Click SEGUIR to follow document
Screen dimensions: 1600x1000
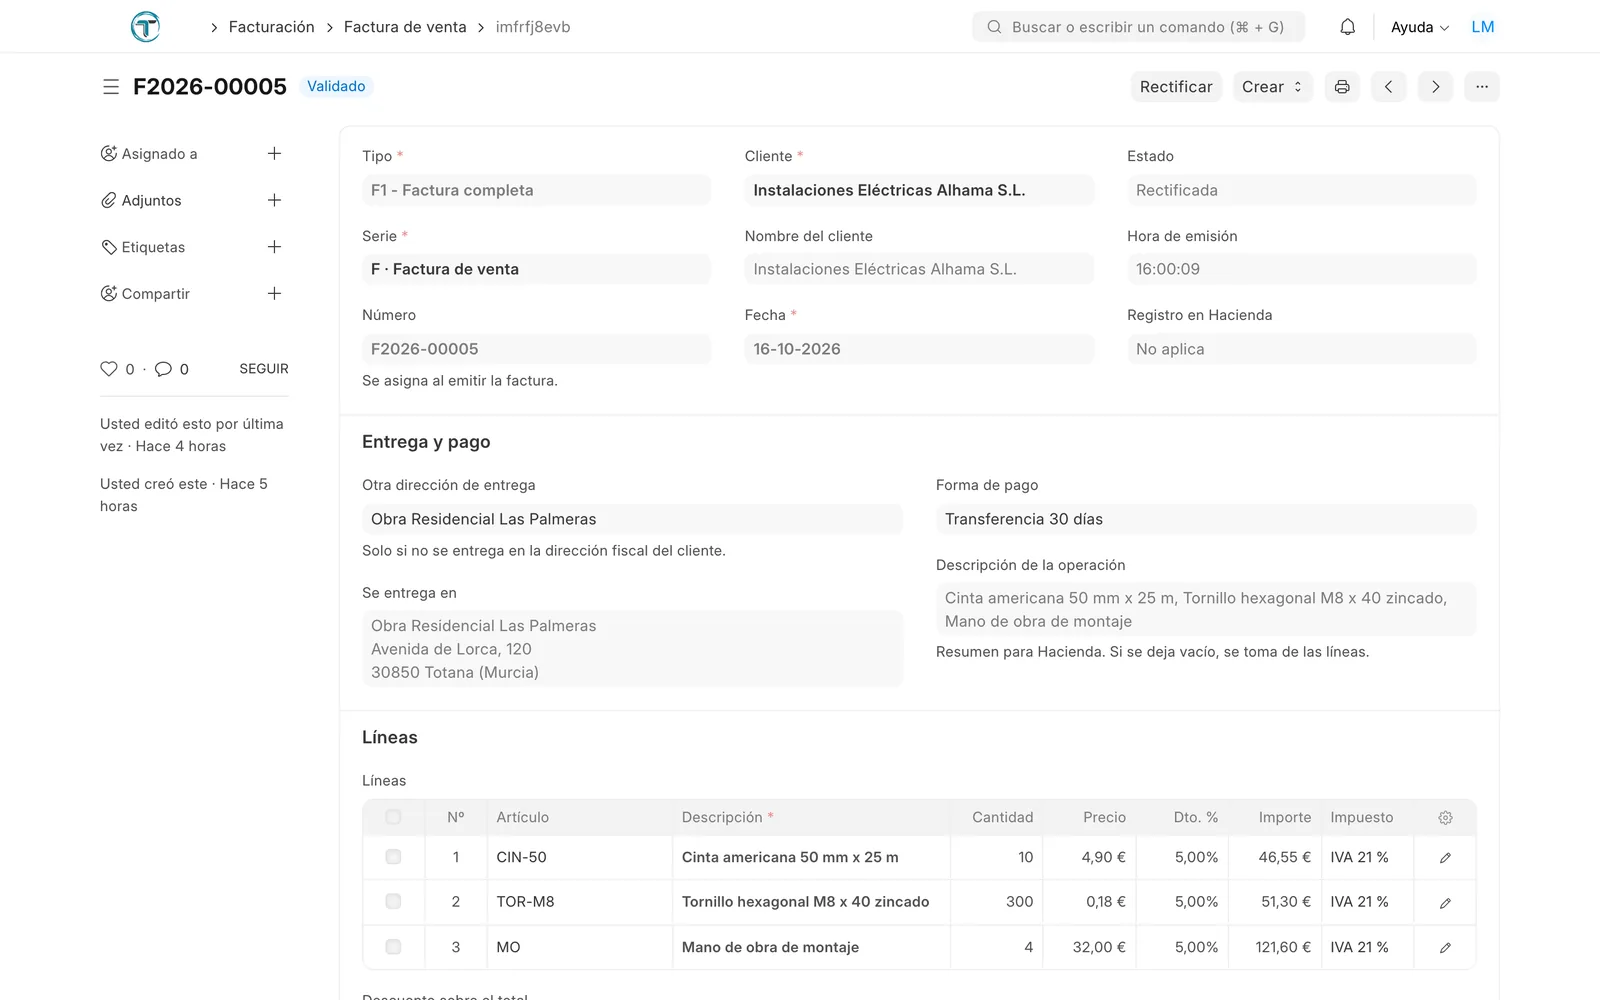(264, 369)
